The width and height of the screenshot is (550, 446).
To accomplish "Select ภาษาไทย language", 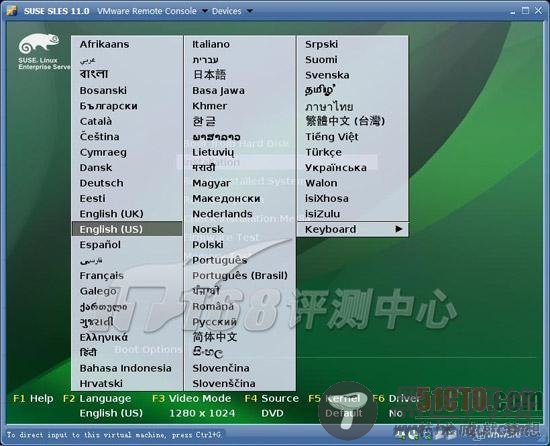I will 329,106.
